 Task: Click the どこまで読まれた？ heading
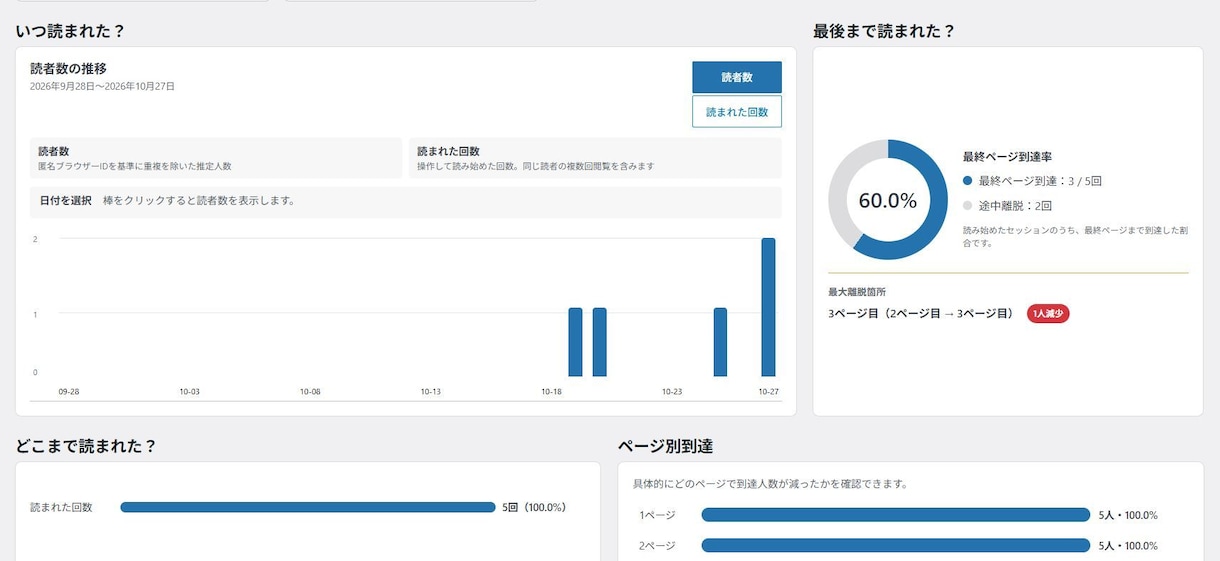[87, 446]
